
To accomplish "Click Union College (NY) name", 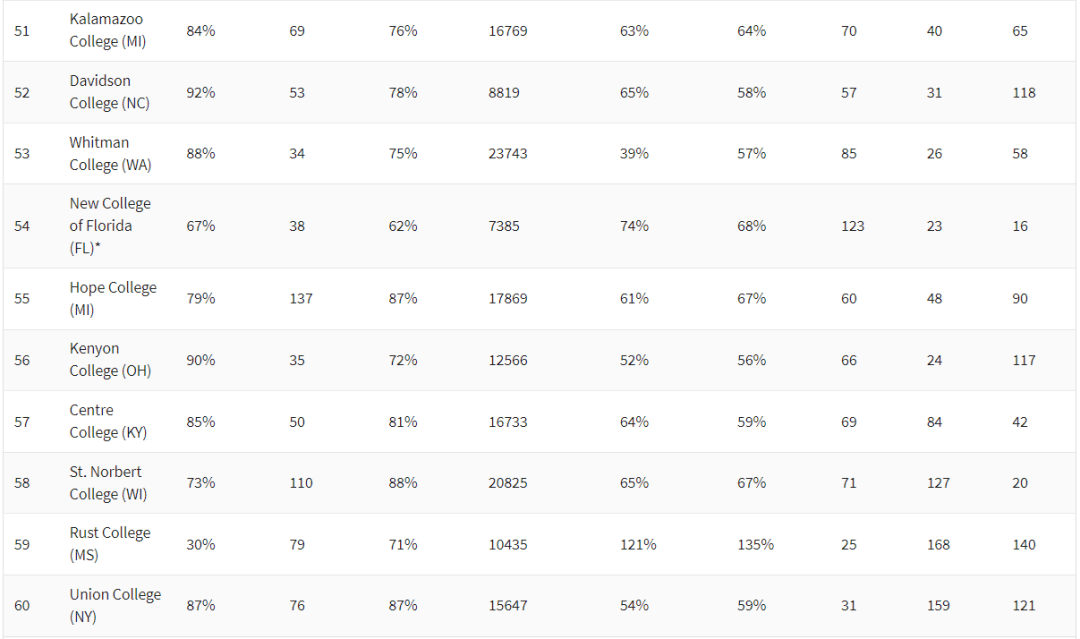I will [114, 605].
